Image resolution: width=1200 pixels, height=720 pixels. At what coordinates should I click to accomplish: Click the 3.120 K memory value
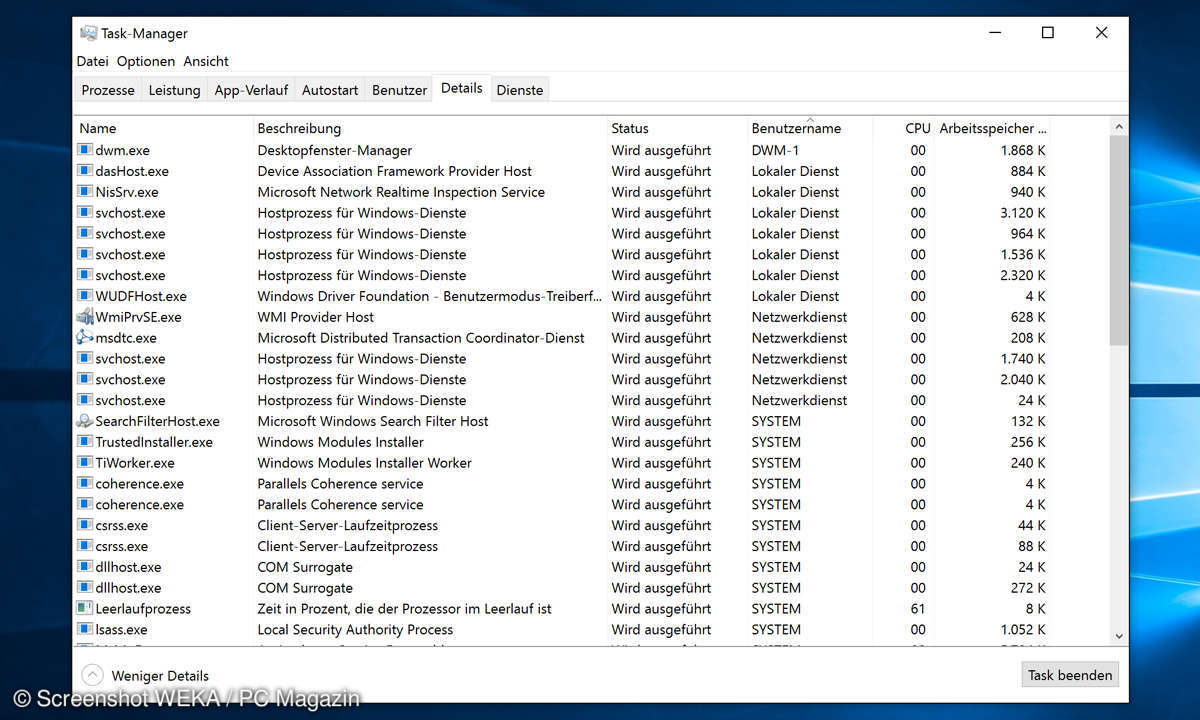1023,213
